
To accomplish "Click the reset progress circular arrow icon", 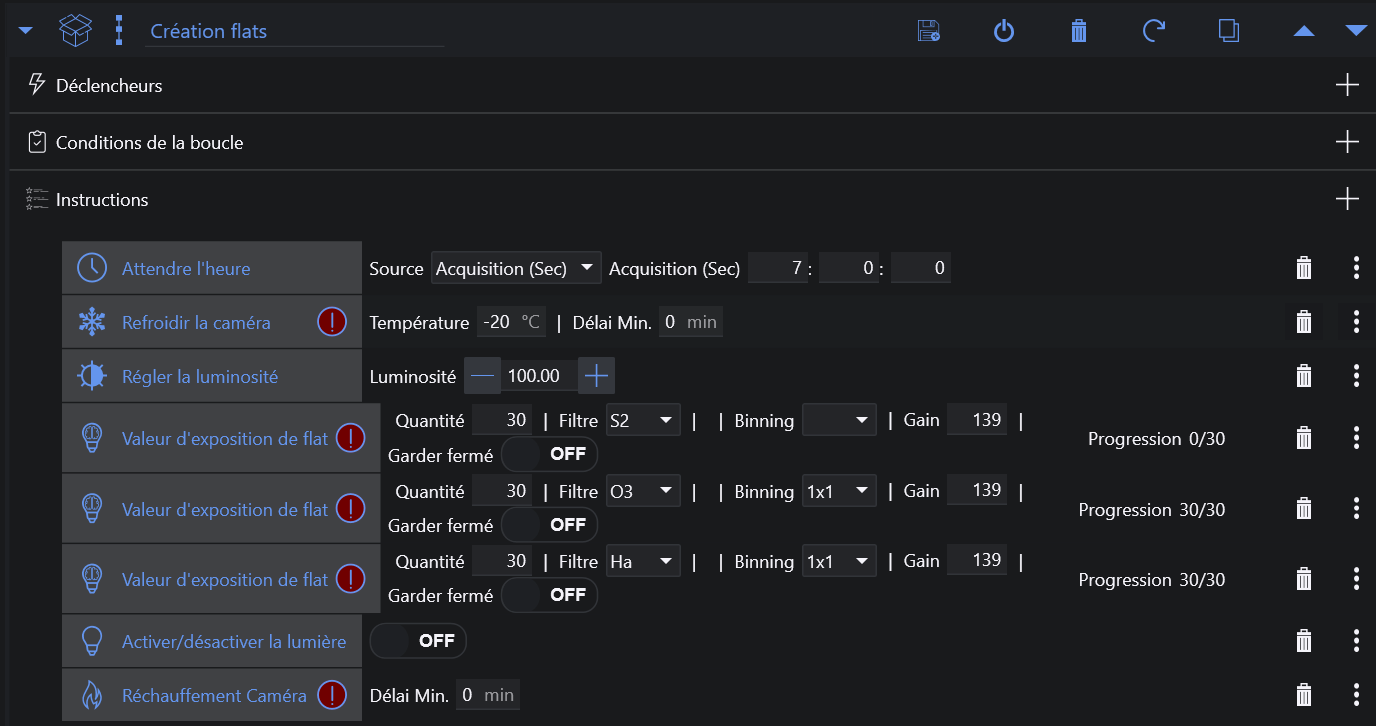I will coord(1153,31).
